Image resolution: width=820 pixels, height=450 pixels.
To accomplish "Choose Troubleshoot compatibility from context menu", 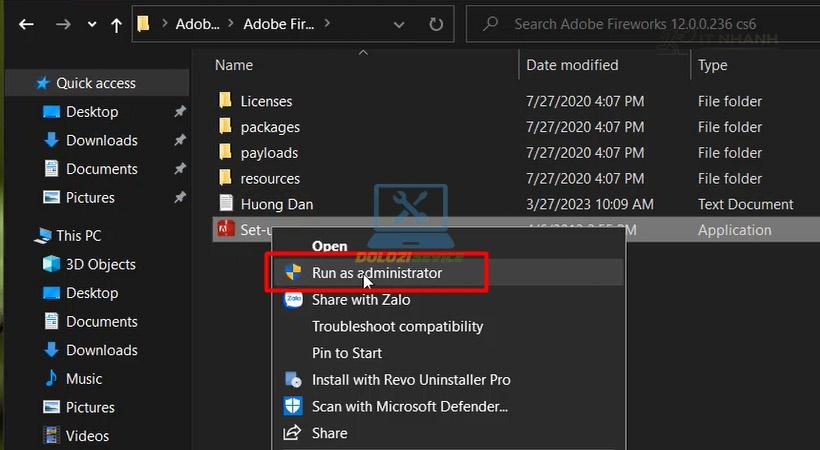I will click(397, 326).
